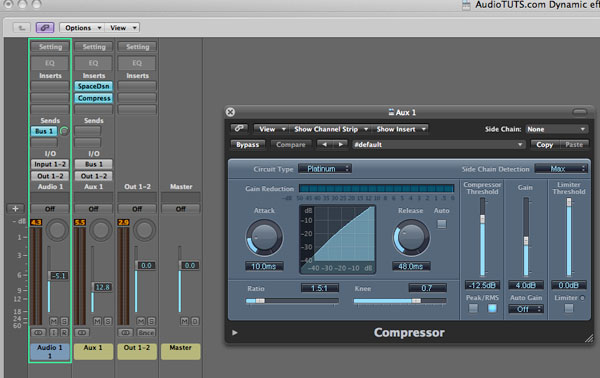Image resolution: width=600 pixels, height=378 pixels.
Task: Enable input monitoring on Audio 1
Action: point(53,332)
